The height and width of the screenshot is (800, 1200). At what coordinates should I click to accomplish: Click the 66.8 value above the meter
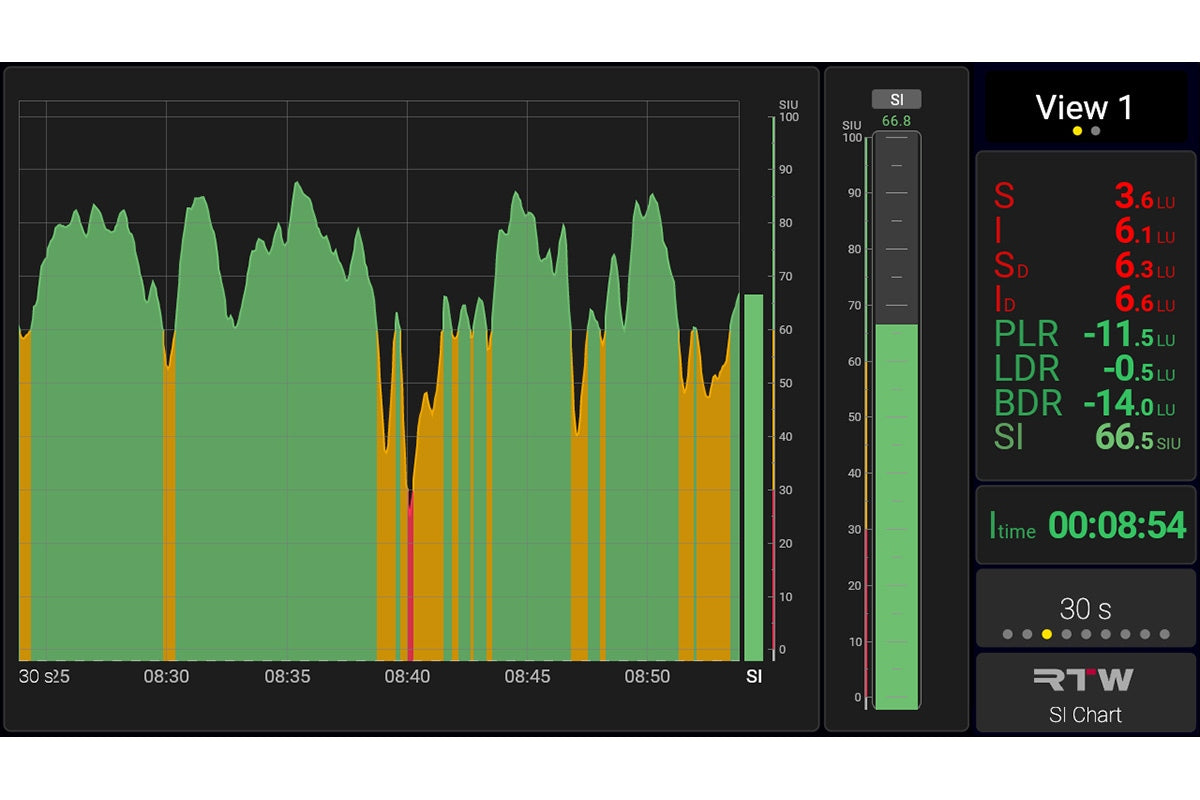click(896, 121)
